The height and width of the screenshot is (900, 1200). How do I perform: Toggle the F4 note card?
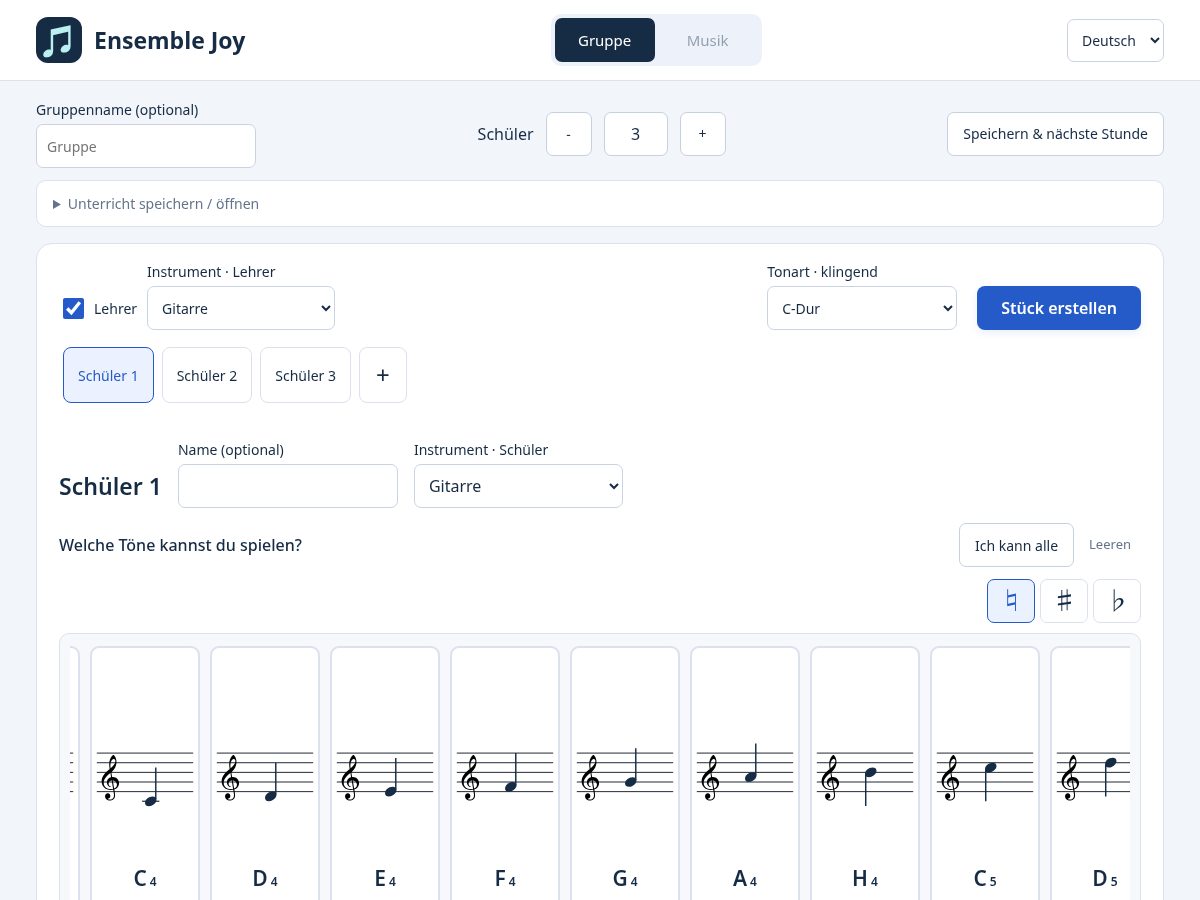[505, 773]
